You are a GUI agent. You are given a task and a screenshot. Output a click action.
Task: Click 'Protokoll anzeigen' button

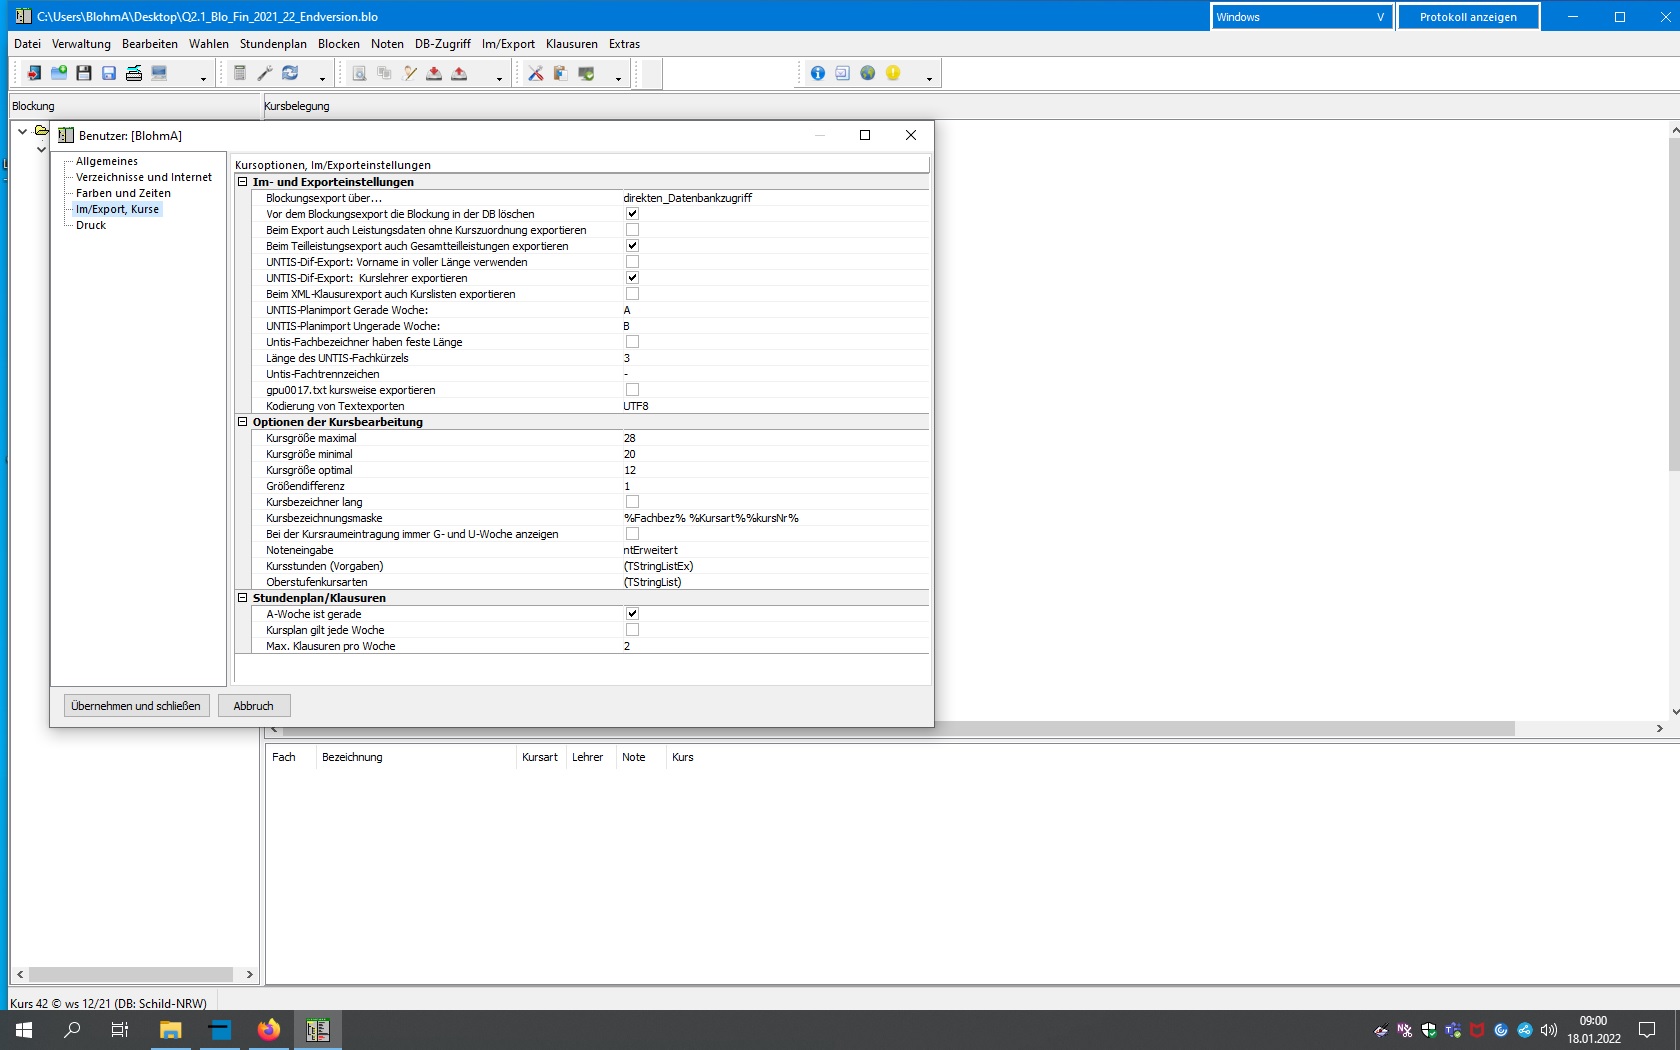[x=1468, y=17]
